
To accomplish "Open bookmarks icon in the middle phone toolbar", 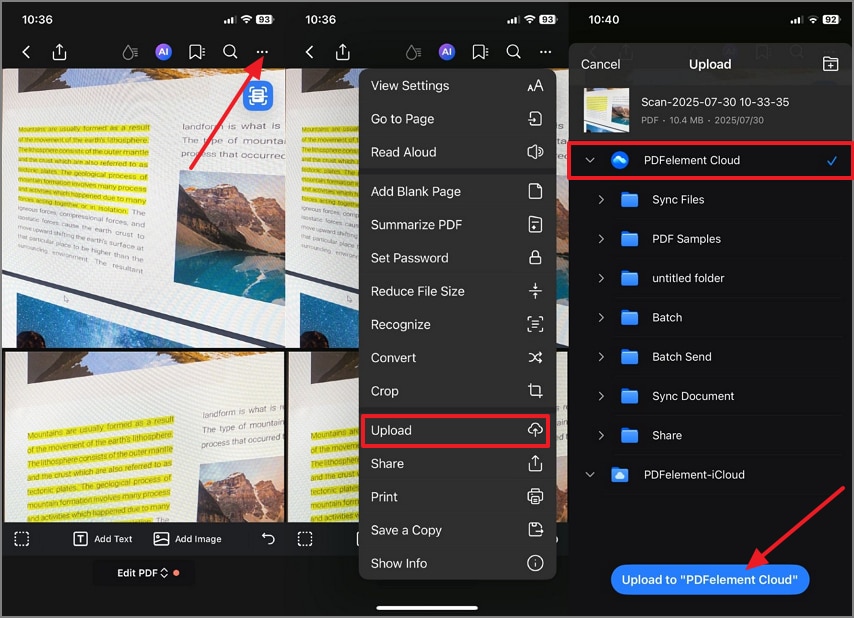I will coord(480,52).
